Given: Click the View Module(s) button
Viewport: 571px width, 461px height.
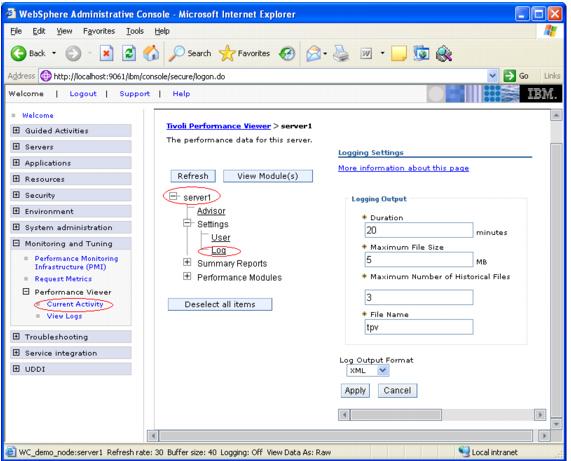Looking at the screenshot, I should pyautogui.click(x=268, y=176).
